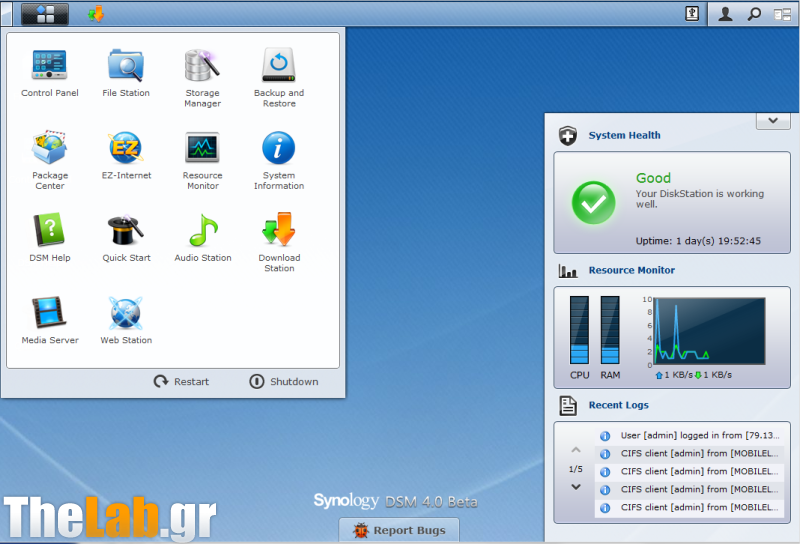Open Resource Monitor app icon
Viewport: 800px width, 544px height.
point(203,159)
